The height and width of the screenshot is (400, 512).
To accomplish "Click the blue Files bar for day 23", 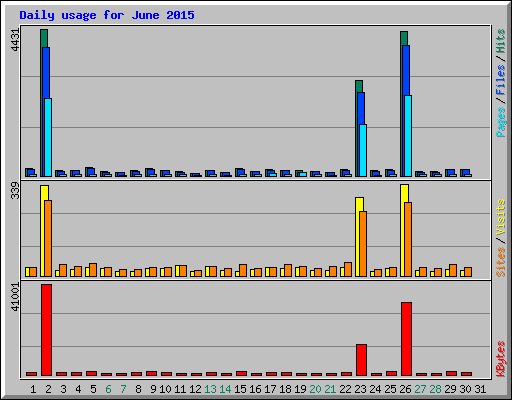I will [361, 134].
